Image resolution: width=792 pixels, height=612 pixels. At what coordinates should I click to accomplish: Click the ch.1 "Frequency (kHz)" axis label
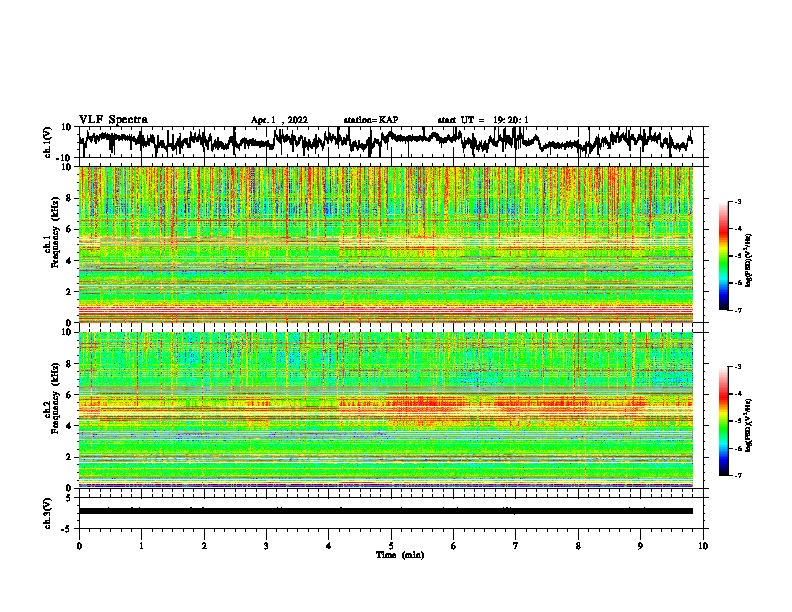click(x=56, y=234)
